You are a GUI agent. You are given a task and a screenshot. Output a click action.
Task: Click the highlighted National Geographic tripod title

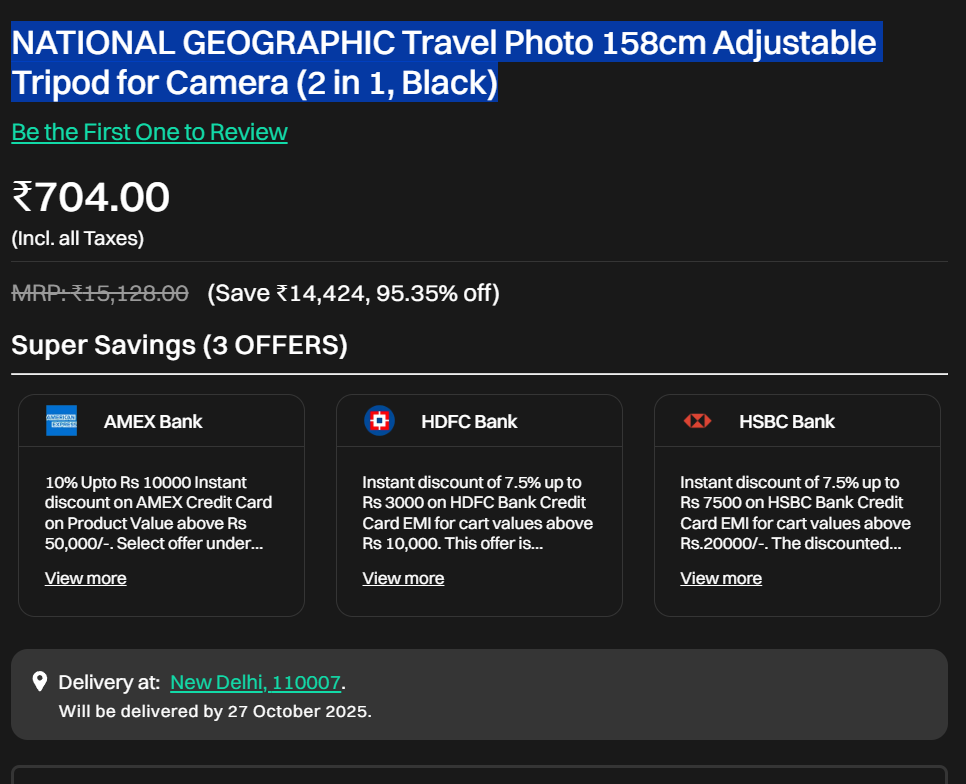(443, 62)
